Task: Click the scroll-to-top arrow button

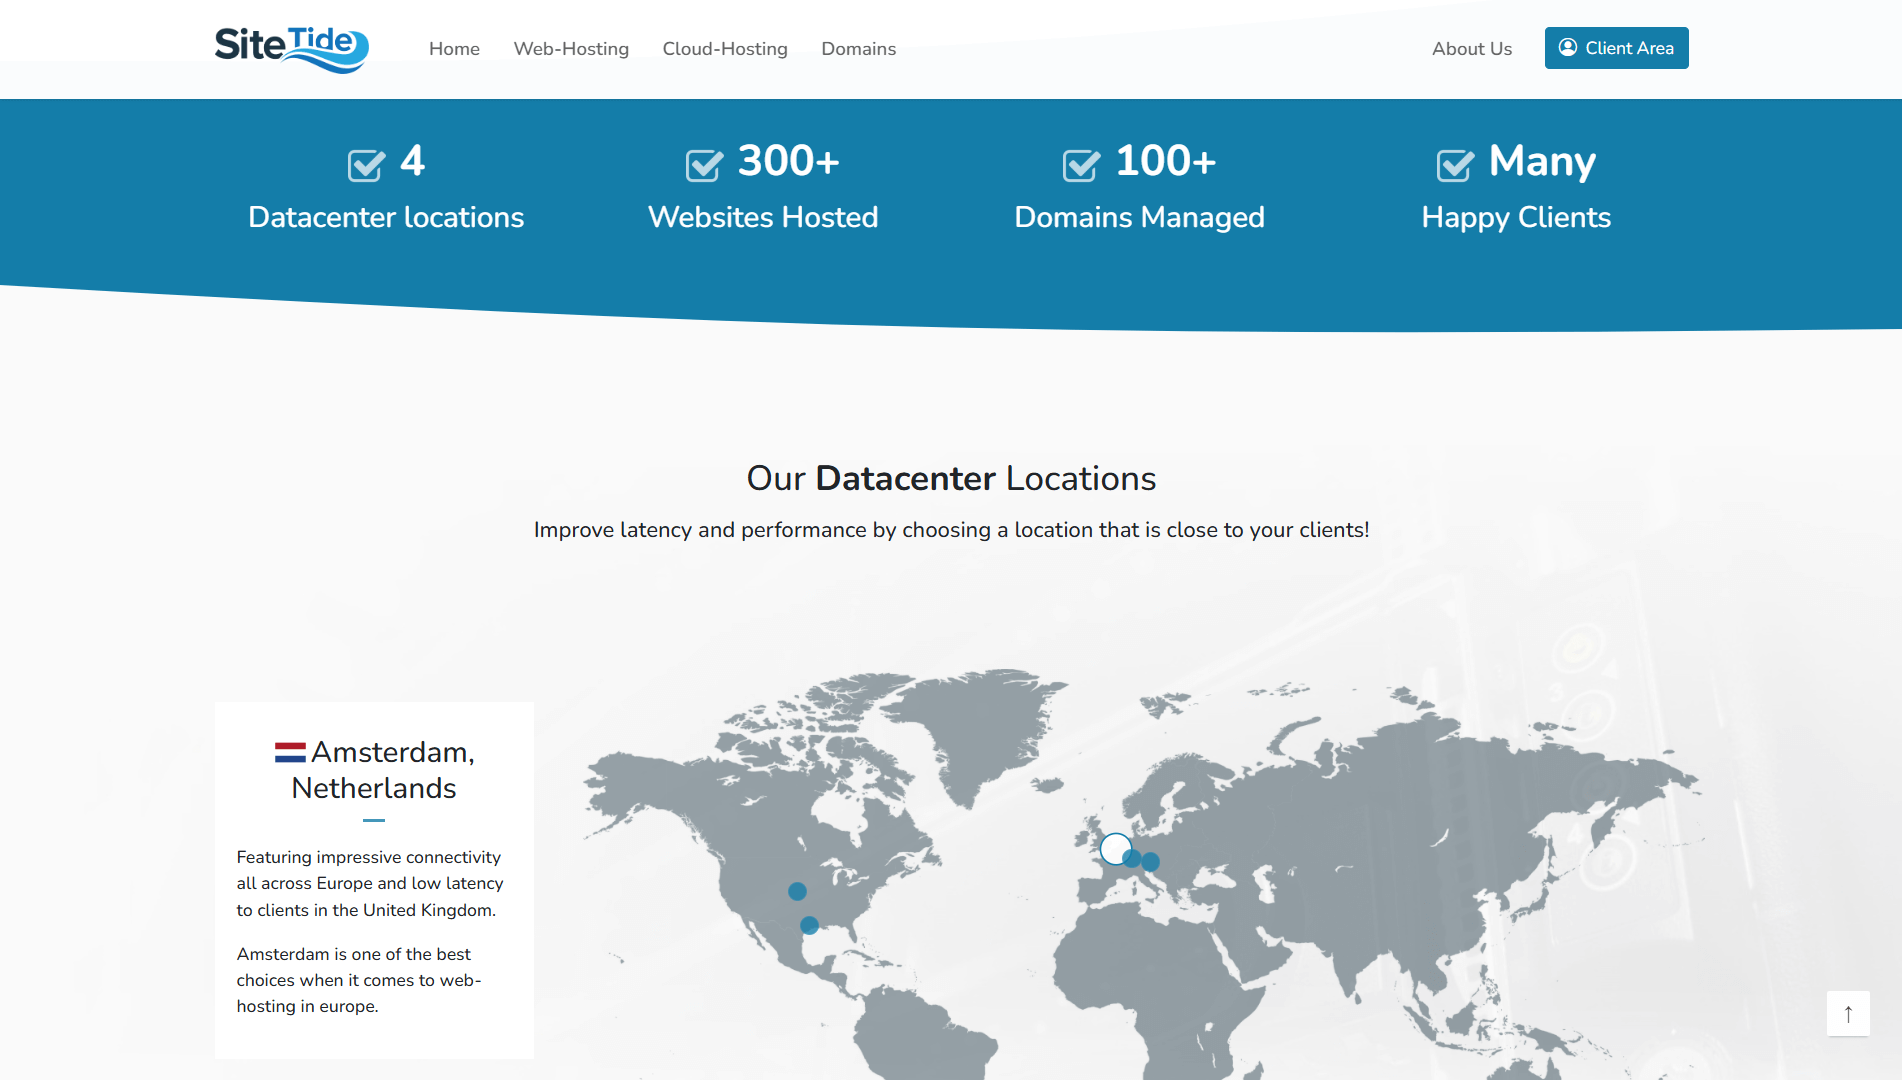Action: pyautogui.click(x=1847, y=1014)
